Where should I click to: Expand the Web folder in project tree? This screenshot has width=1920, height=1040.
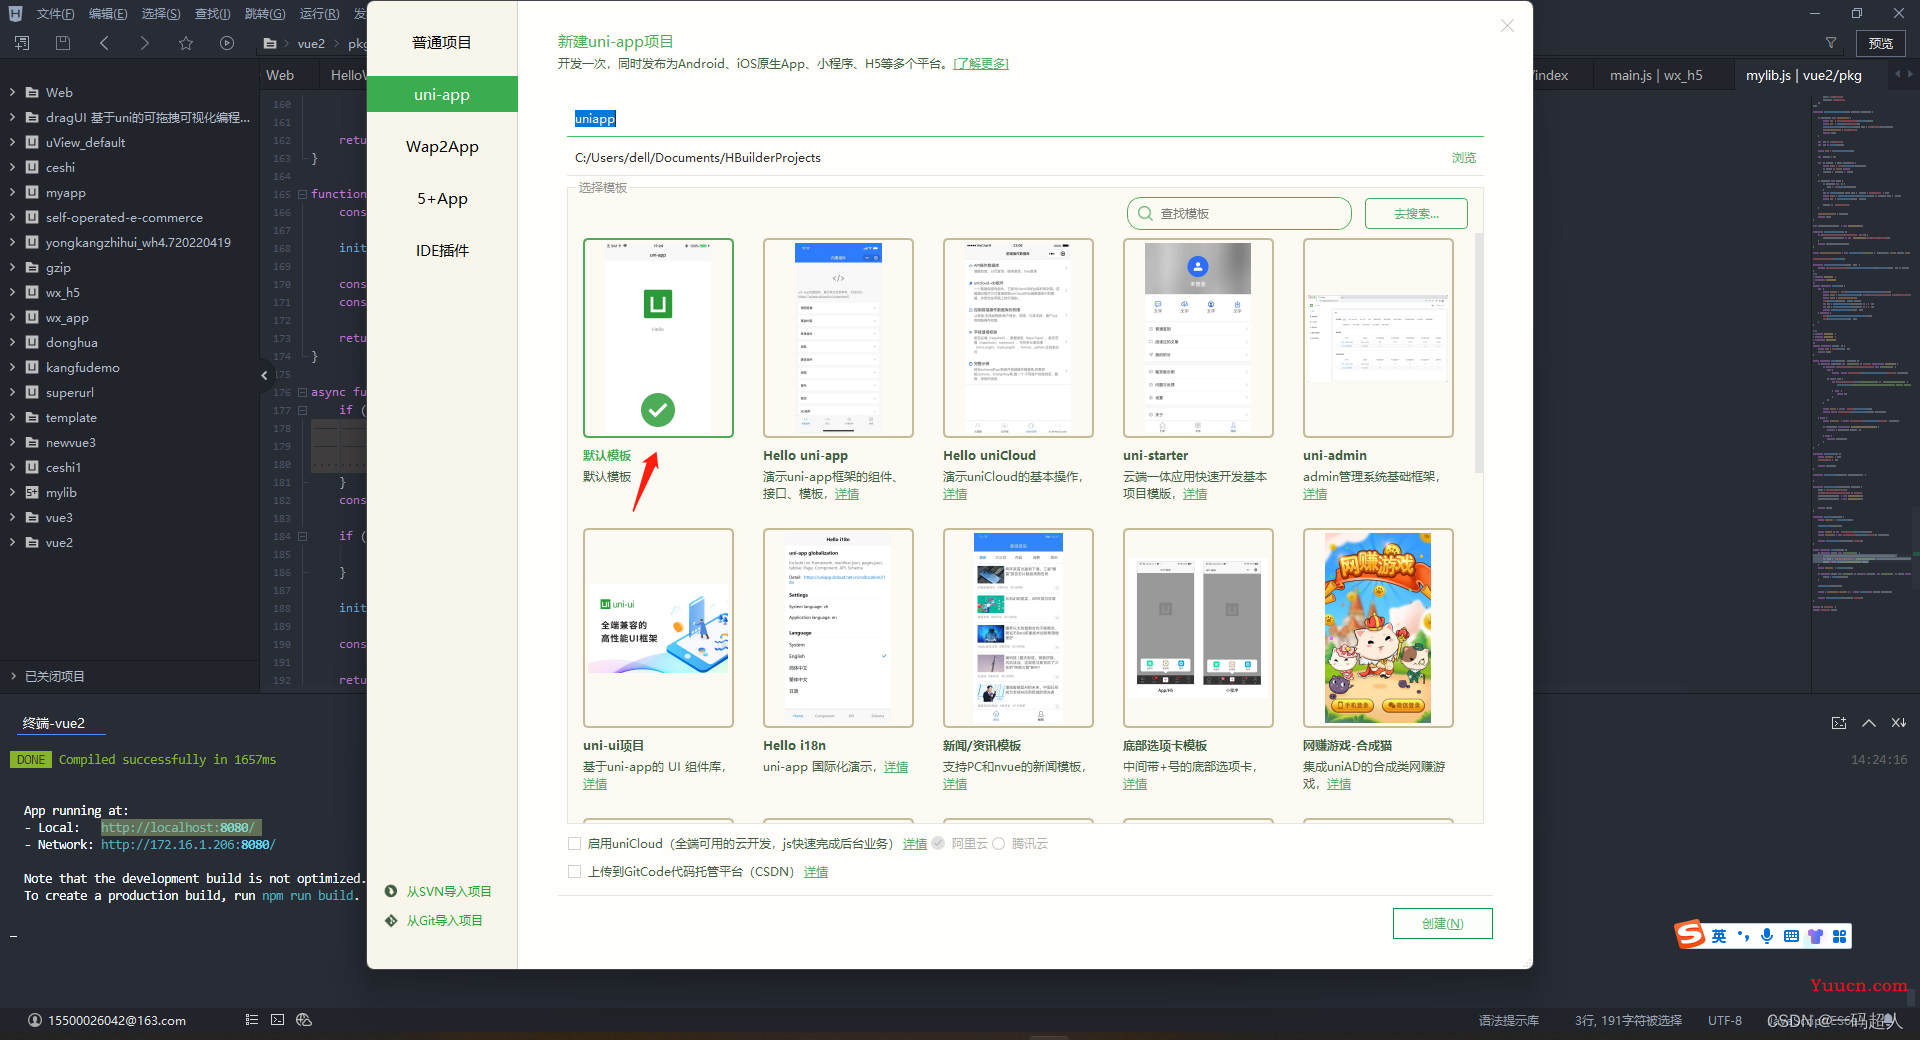tap(12, 92)
